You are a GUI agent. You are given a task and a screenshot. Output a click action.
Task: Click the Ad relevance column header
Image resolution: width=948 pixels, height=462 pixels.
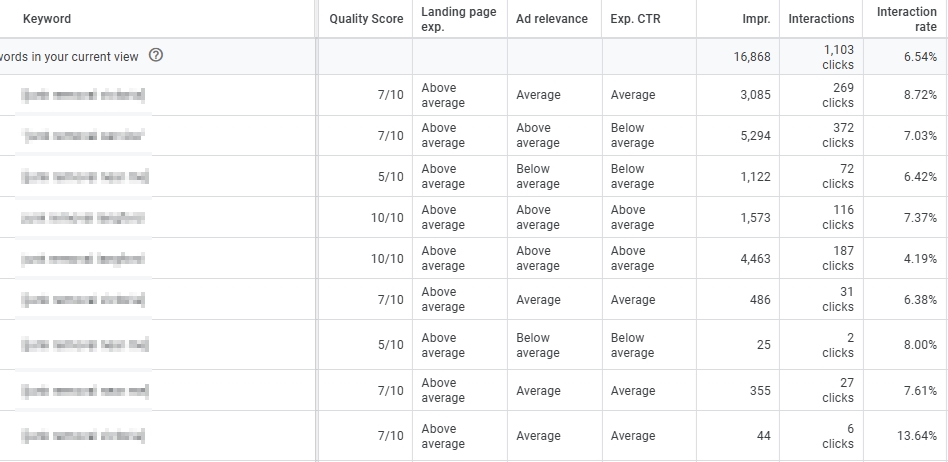552,19
